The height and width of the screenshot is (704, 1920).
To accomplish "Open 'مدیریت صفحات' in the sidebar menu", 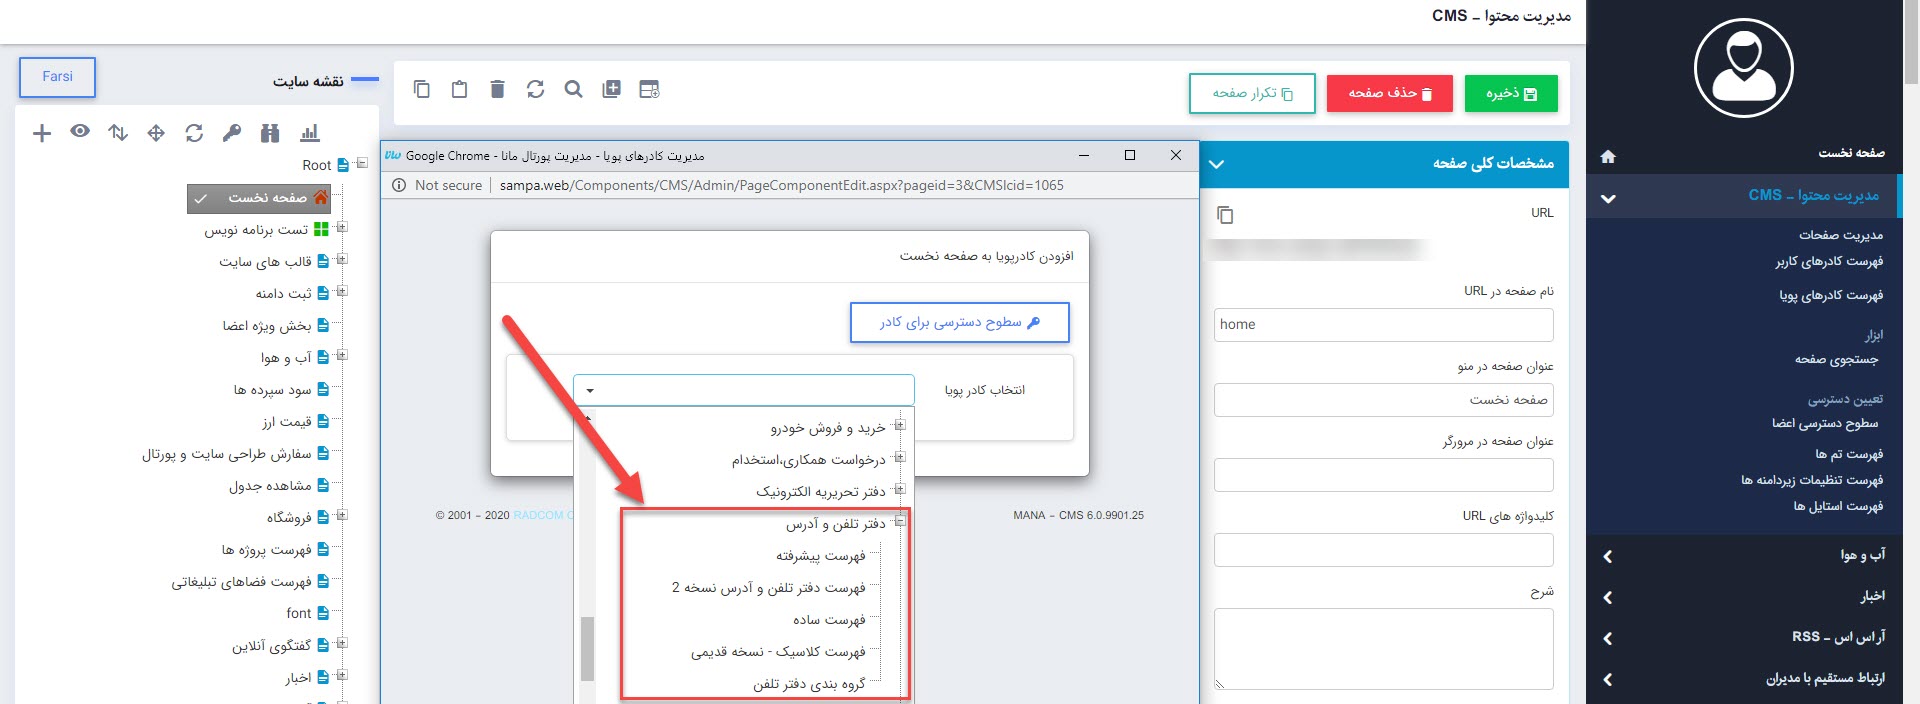I will pos(1840,235).
